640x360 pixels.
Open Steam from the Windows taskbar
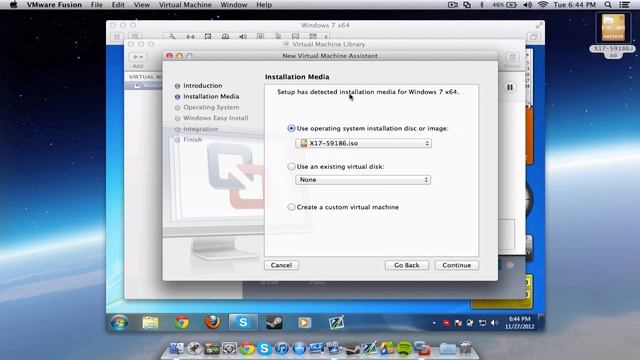point(274,322)
